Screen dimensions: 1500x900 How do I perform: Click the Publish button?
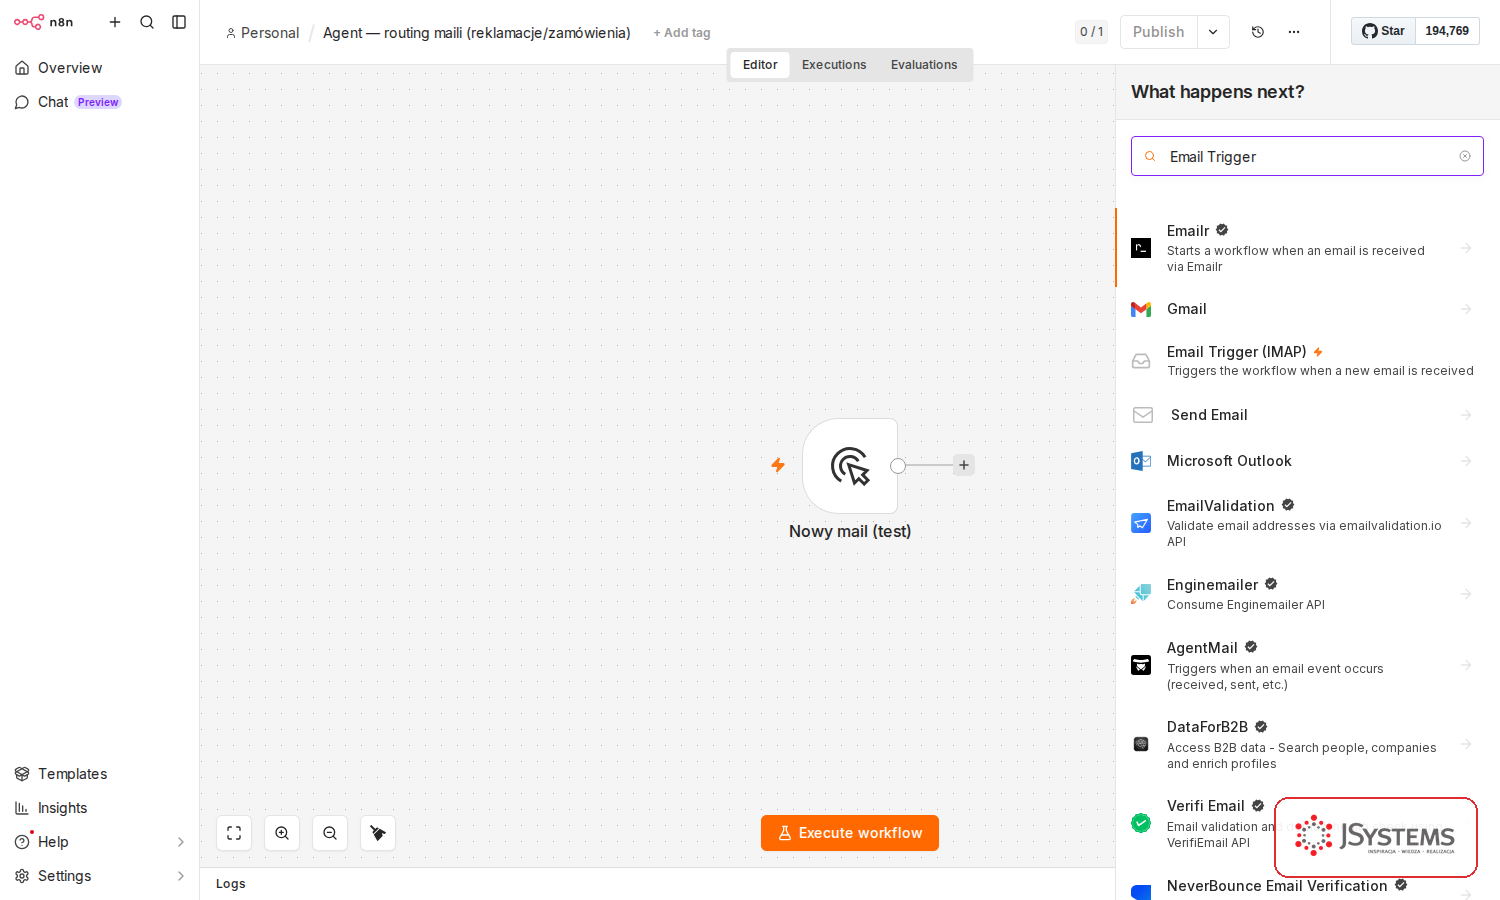[x=1158, y=32]
